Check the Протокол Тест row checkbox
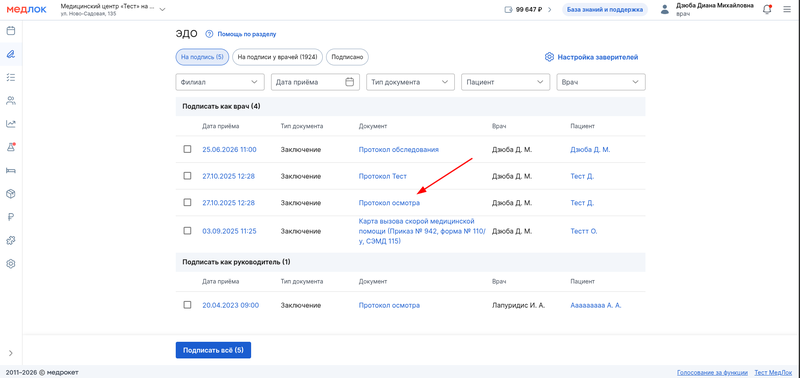This screenshot has width=800, height=378. [187, 176]
